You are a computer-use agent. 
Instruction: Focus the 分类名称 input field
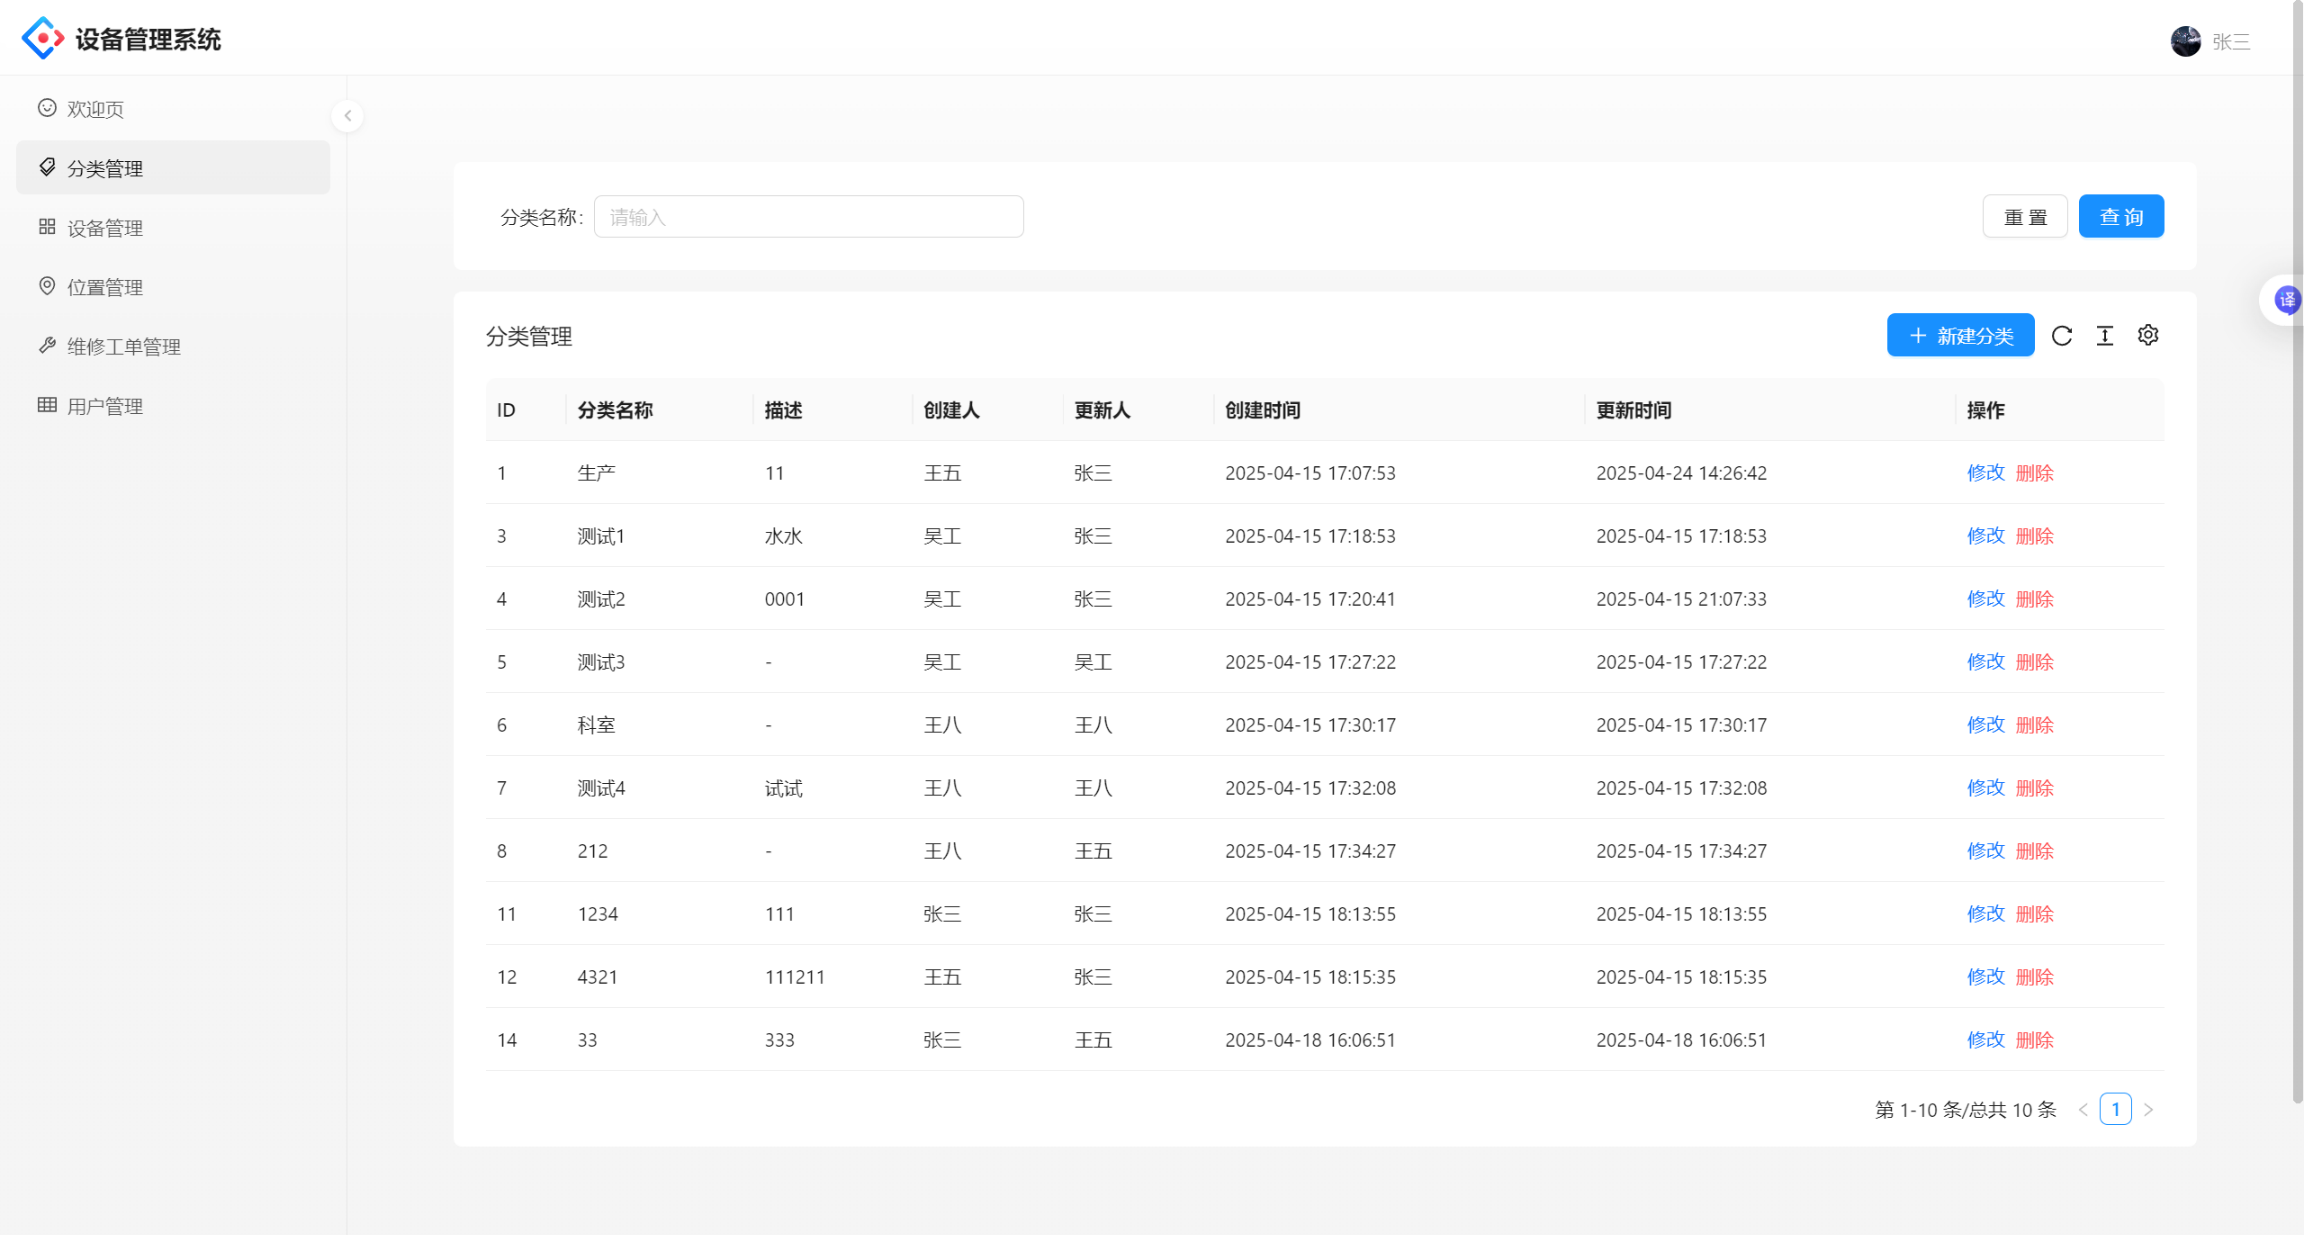pyautogui.click(x=808, y=217)
